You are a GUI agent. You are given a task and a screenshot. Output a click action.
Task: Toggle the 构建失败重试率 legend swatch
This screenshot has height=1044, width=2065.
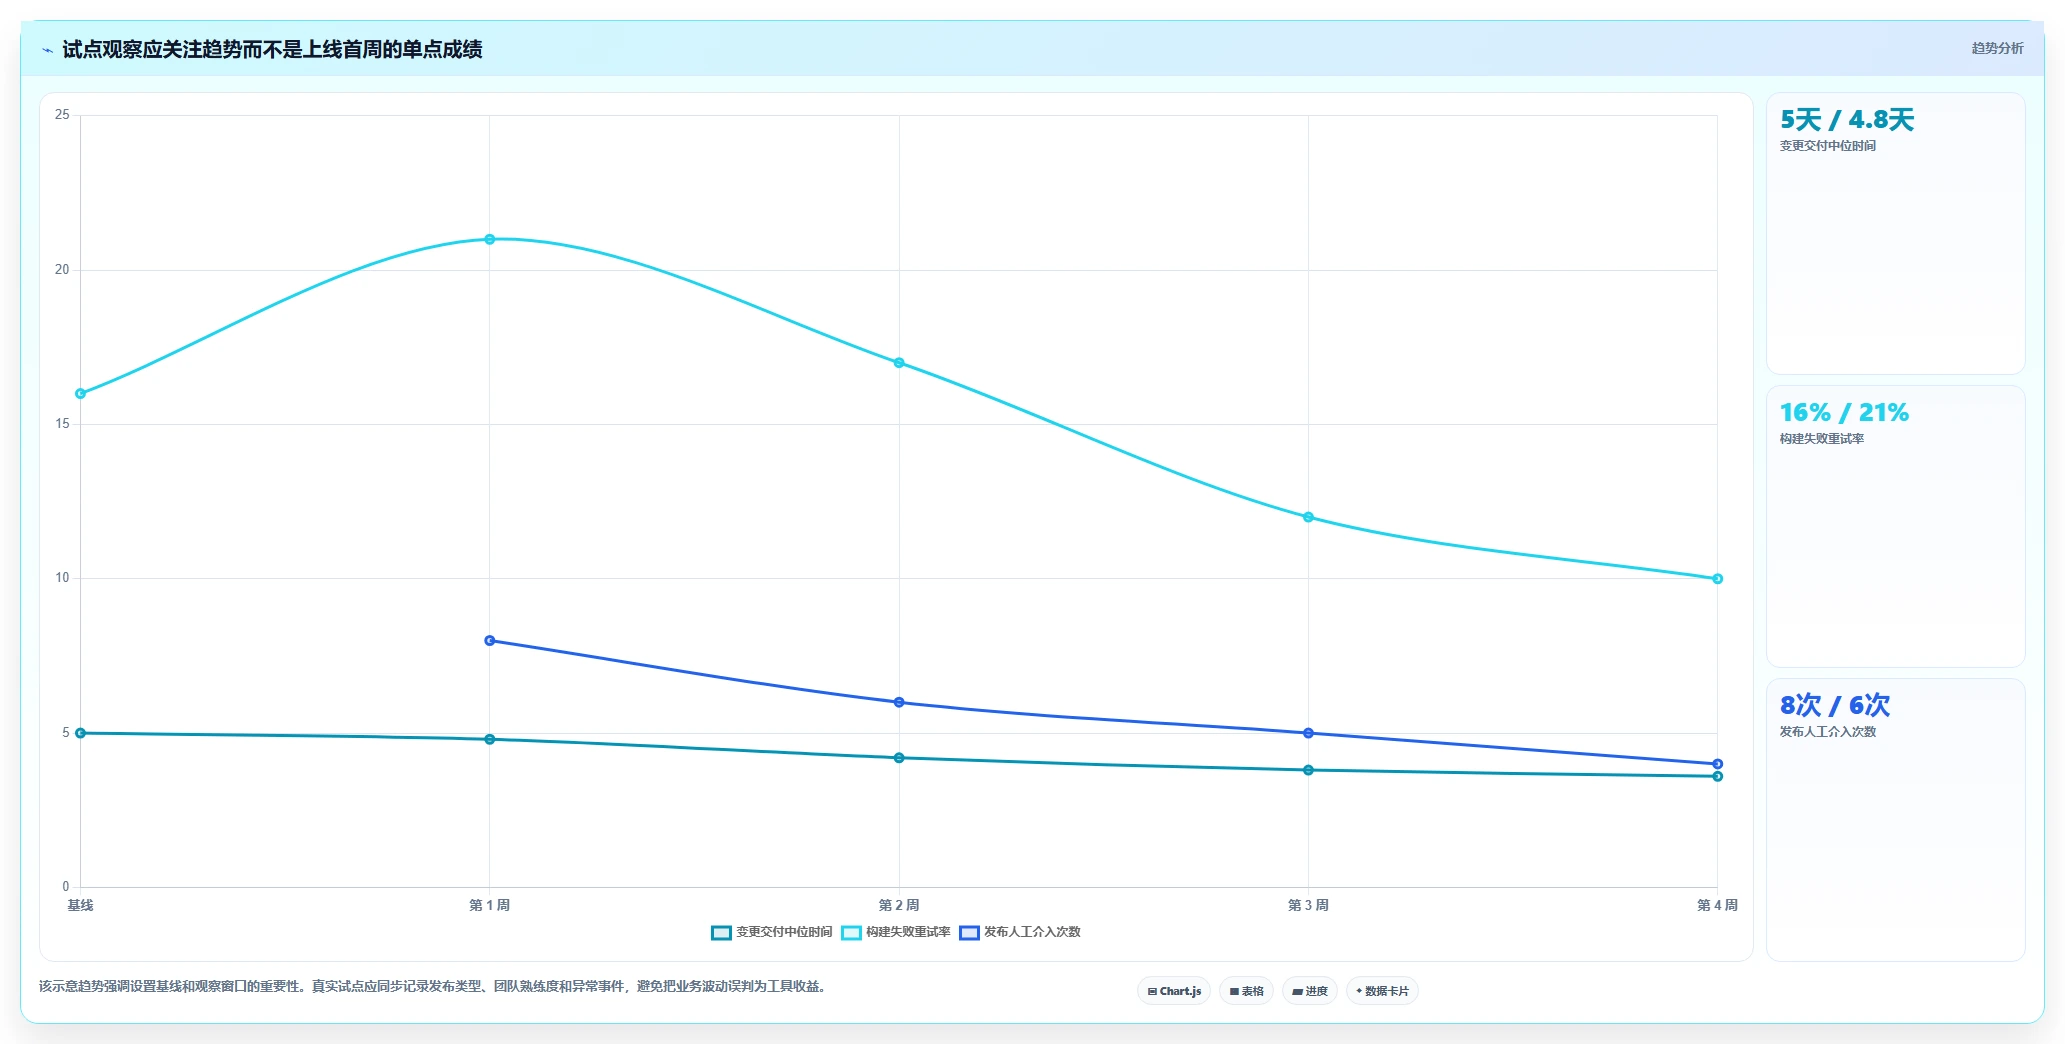point(851,932)
